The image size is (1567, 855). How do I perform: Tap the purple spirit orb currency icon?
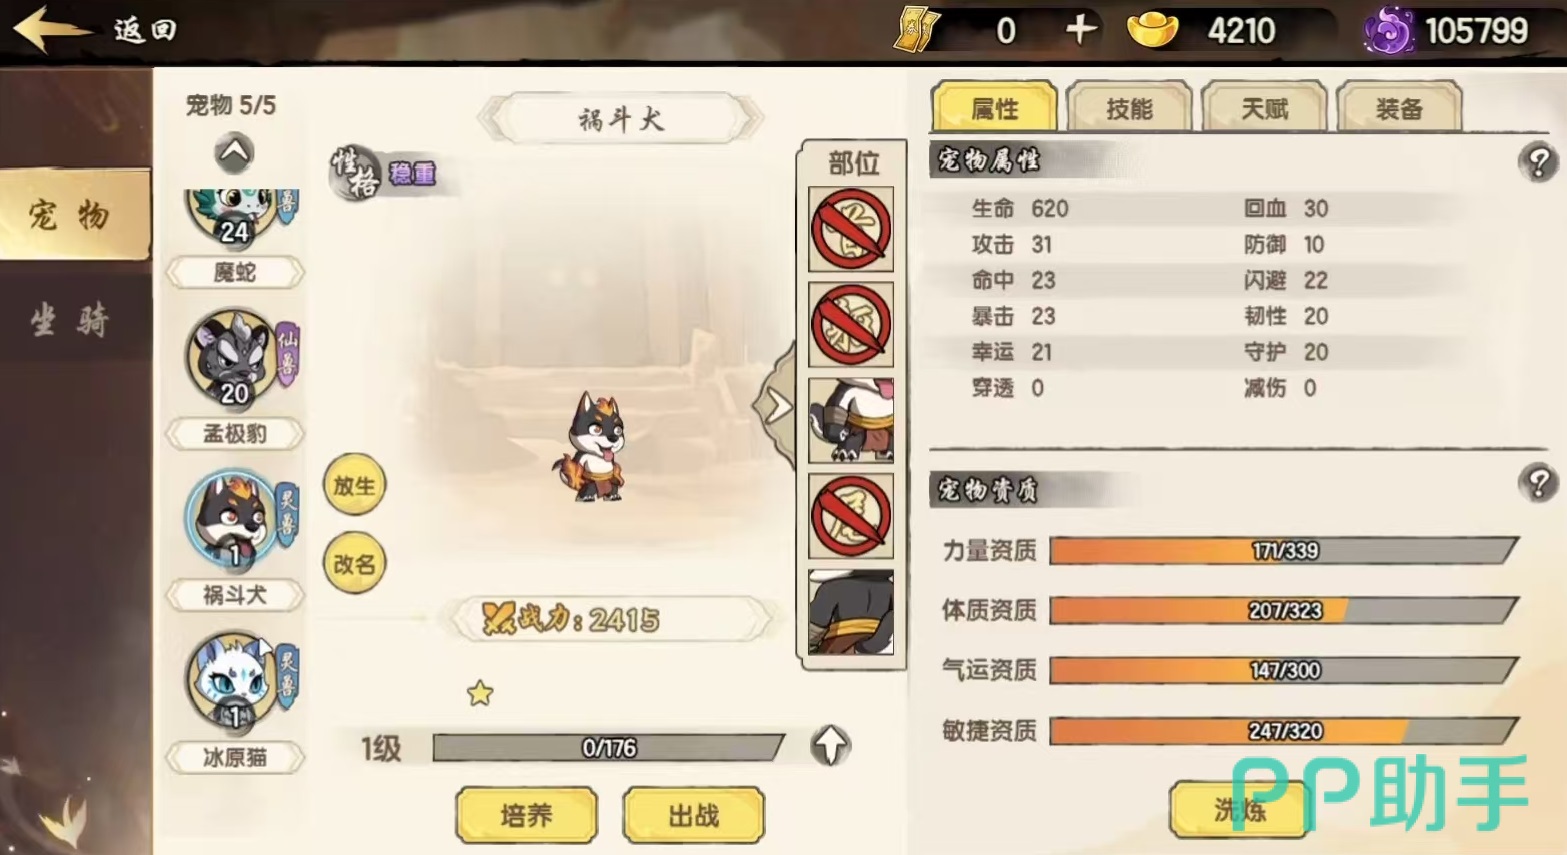point(1388,30)
